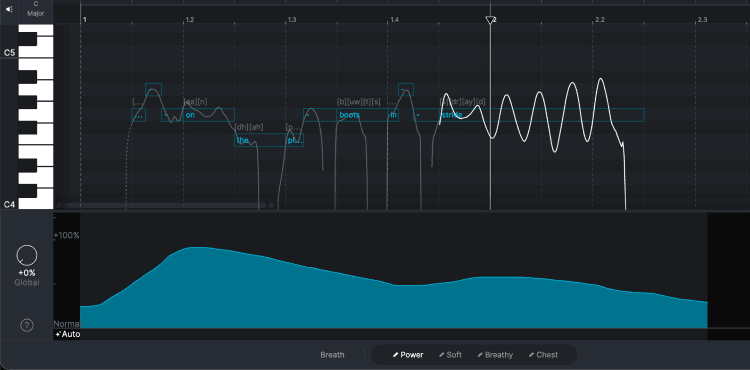
Task: Click the Breath parameter tab
Action: [x=332, y=355]
